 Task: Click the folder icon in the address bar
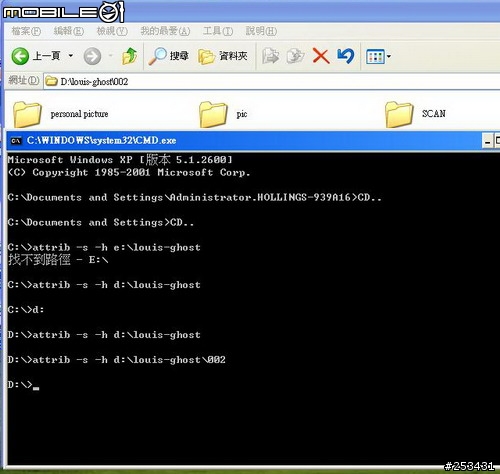(51, 81)
